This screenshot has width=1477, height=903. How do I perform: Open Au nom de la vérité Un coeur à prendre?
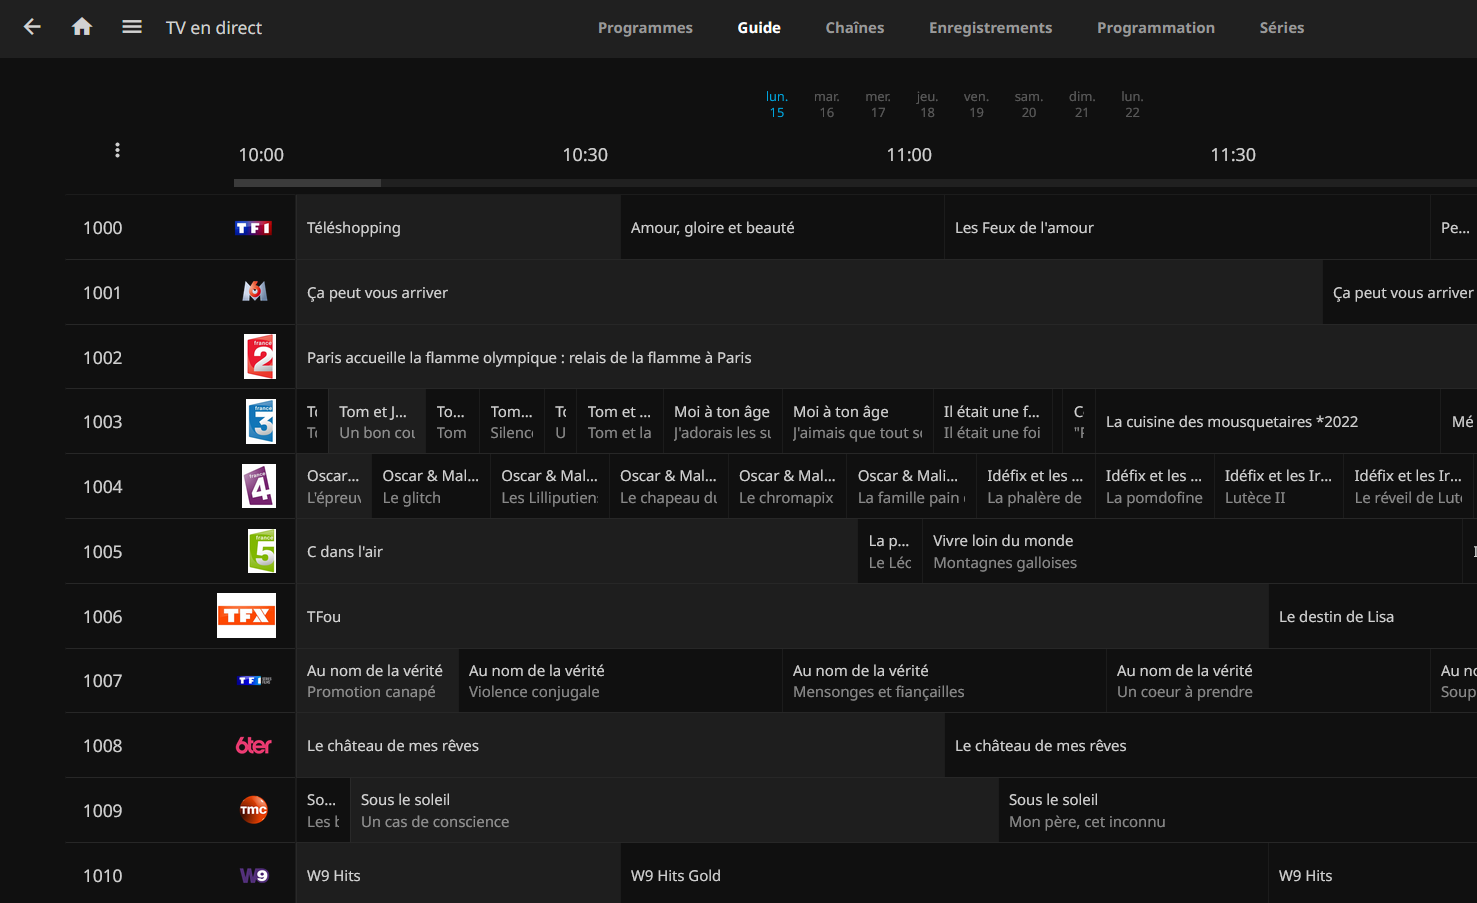[1268, 681]
